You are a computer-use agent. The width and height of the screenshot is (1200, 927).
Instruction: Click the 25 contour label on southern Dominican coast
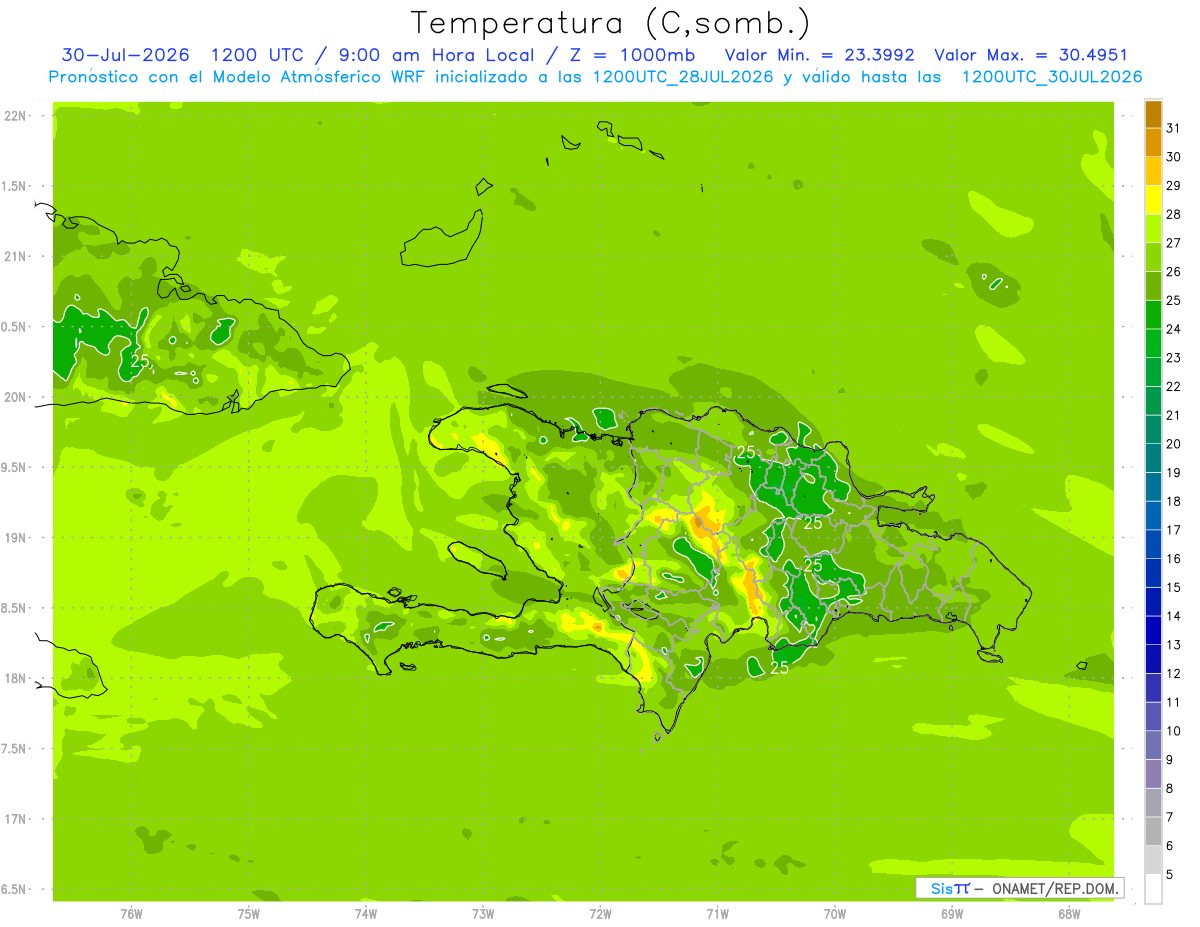779,668
